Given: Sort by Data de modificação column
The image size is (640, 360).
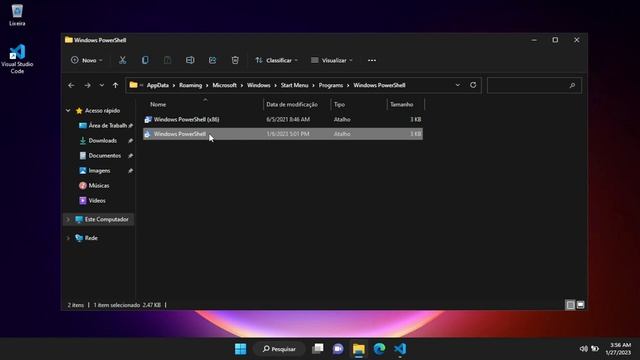Looking at the screenshot, I should coord(292,104).
